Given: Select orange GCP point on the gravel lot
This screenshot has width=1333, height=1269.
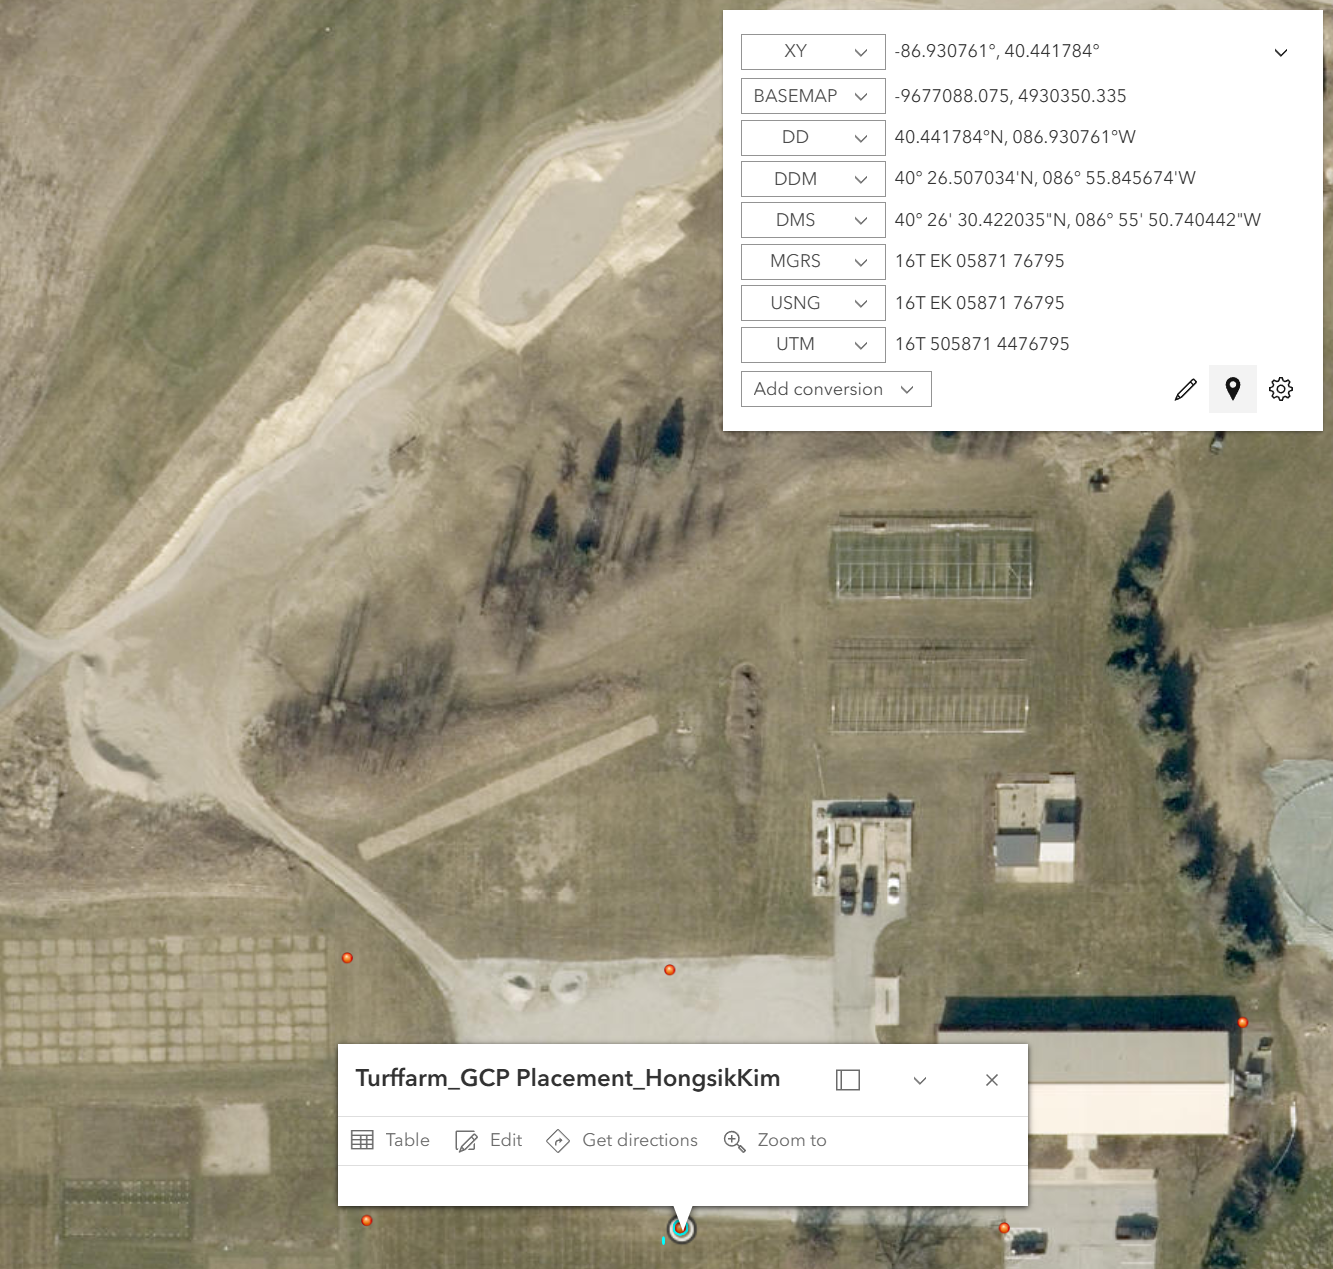Looking at the screenshot, I should pyautogui.click(x=670, y=970).
